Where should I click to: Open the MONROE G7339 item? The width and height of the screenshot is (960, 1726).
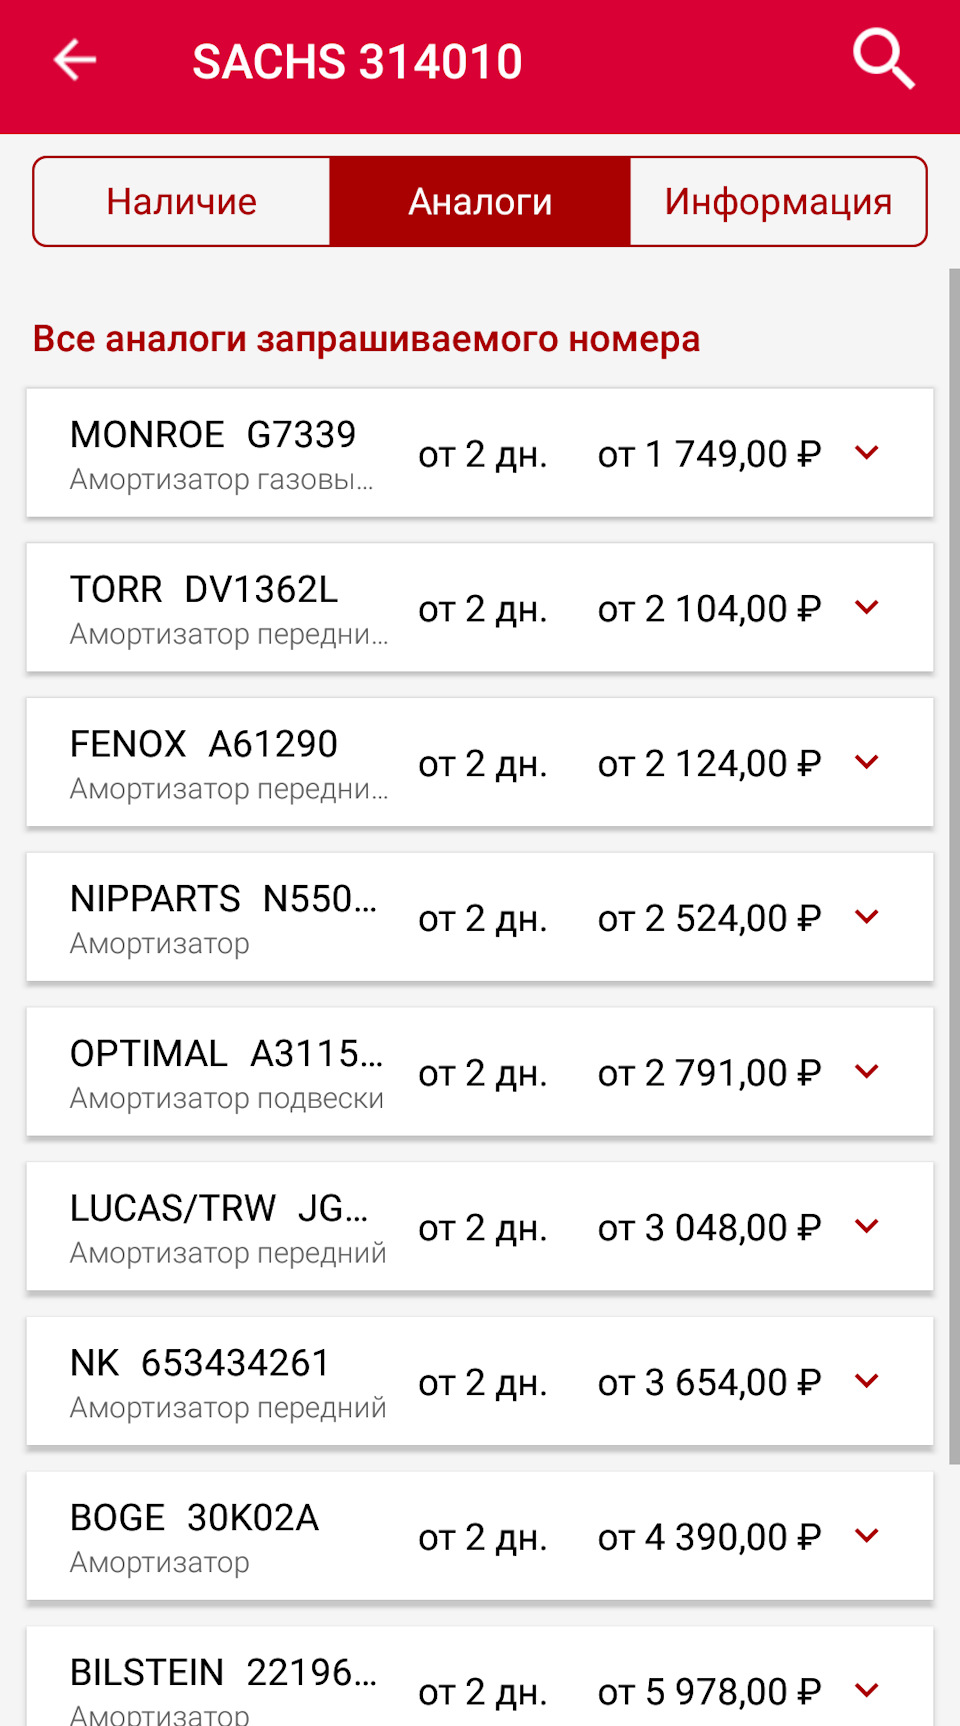pos(480,453)
